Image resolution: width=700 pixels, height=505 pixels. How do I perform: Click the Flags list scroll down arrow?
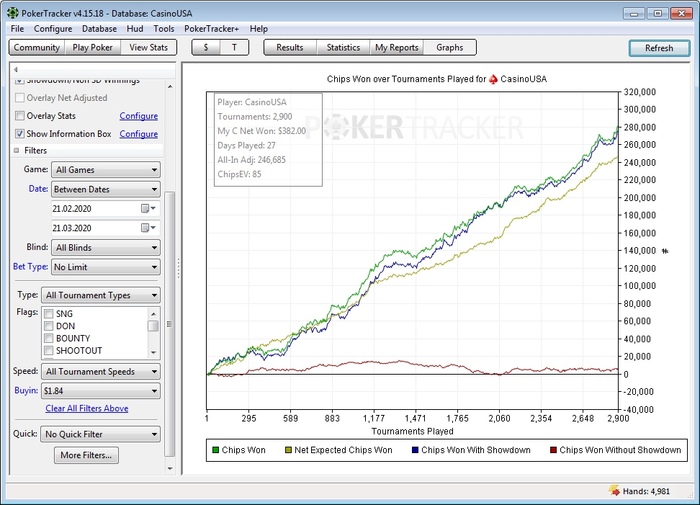153,352
